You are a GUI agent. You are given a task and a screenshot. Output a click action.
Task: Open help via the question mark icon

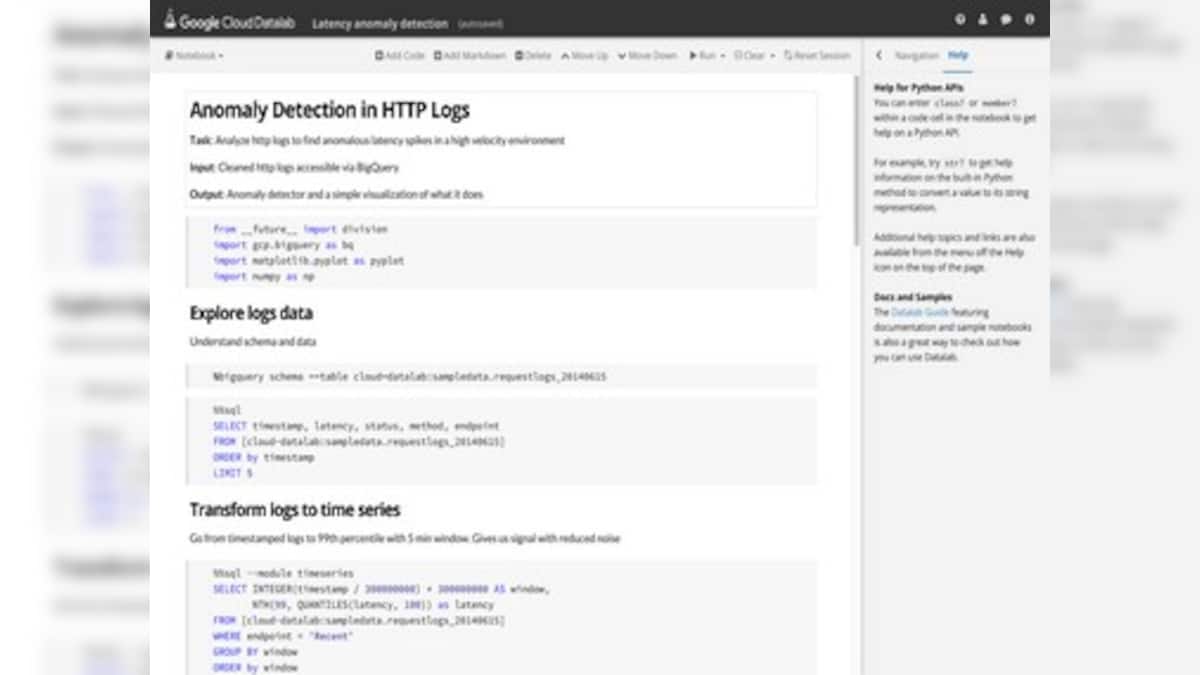pyautogui.click(x=960, y=17)
